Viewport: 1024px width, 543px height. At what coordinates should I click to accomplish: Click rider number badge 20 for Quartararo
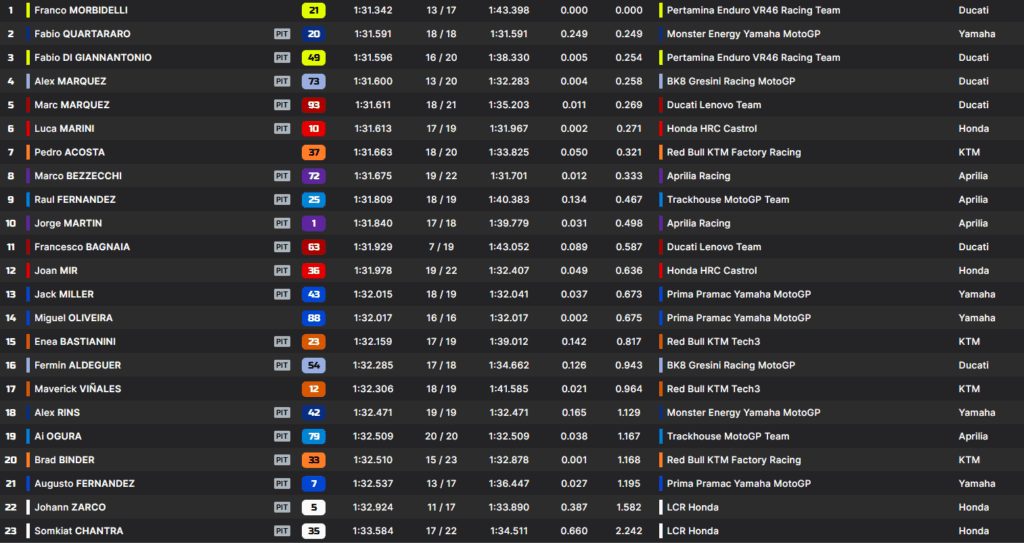pyautogui.click(x=313, y=34)
